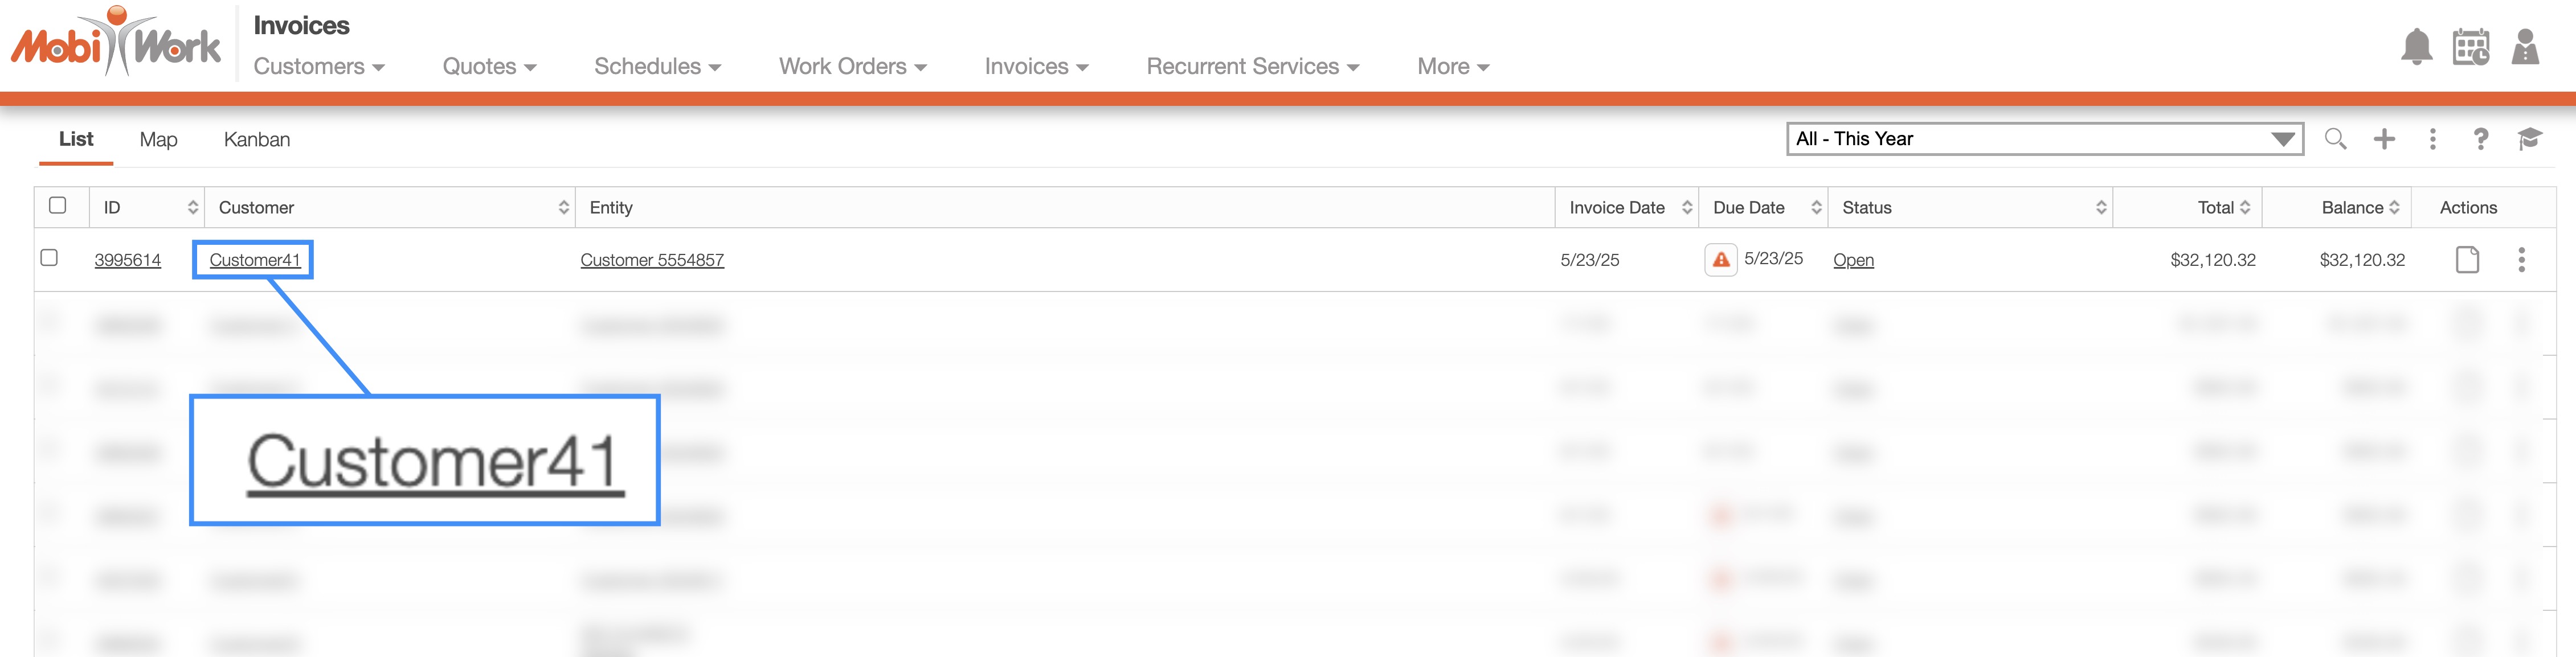The image size is (2576, 657).
Task: Click the overdue warning icon by due date
Action: [x=1720, y=260]
